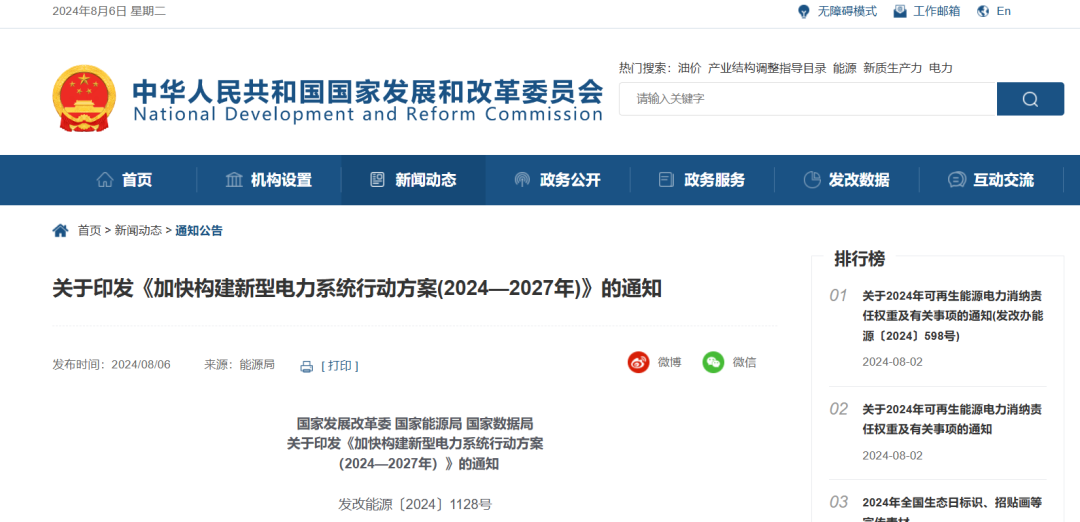Click the broadcast icon in the 政务公开 tab
Screen dimensions: 1080x522
point(522,180)
